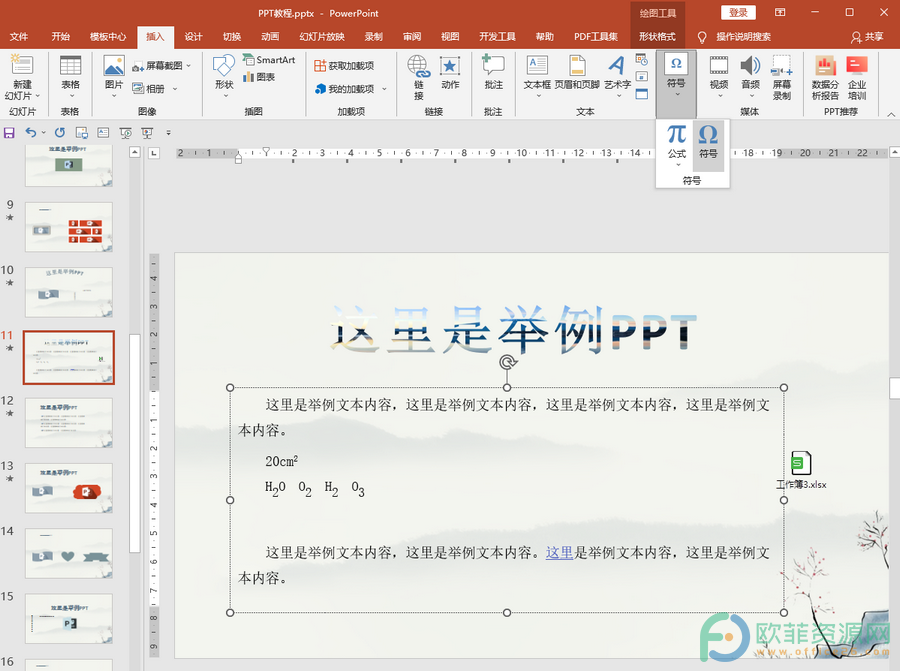Open the Shapes (形状) gallery
This screenshot has height=671, width=900.
[x=224, y=75]
